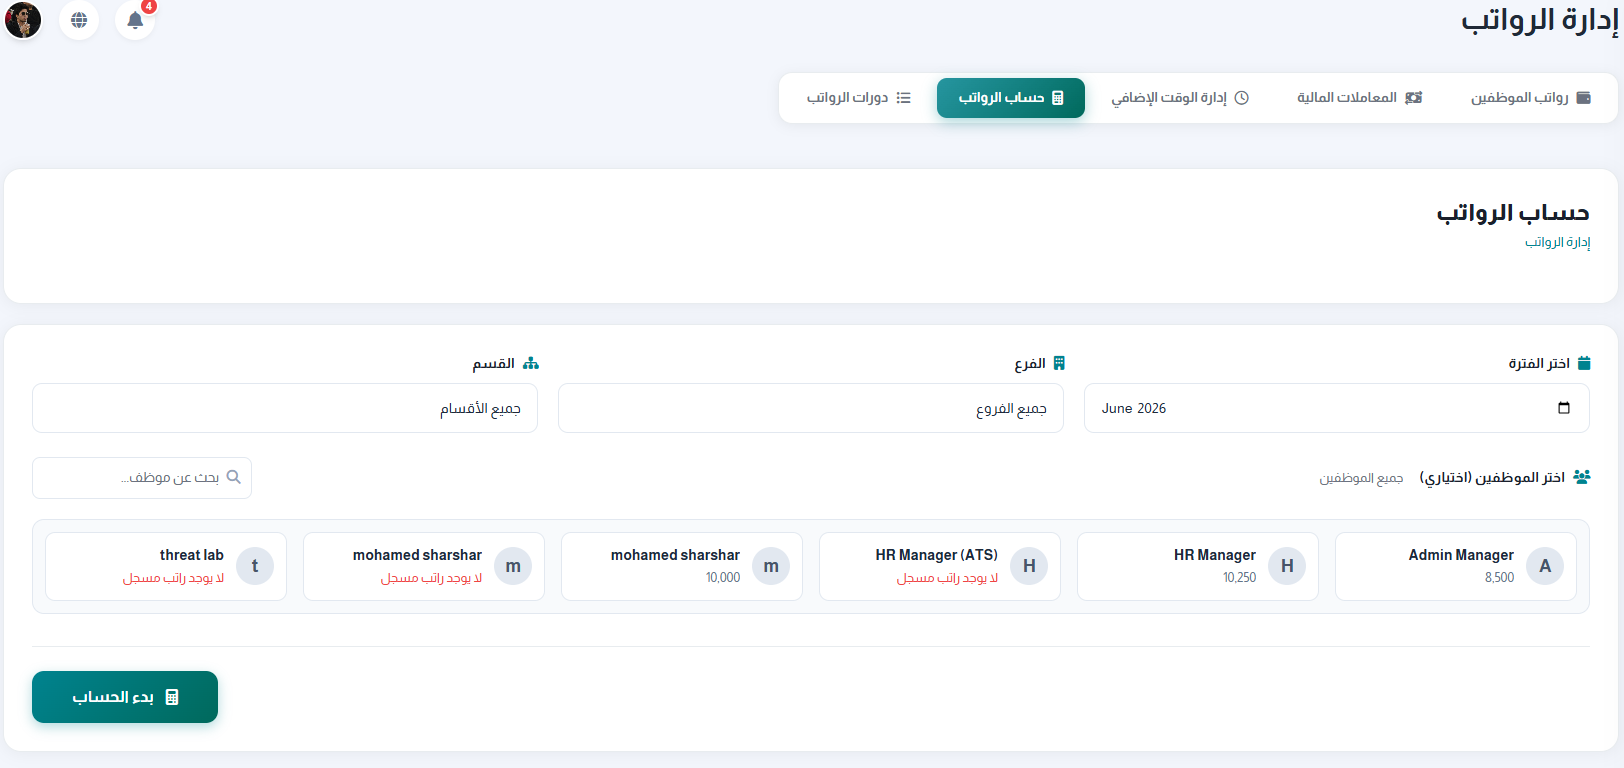Open the notifications bell icon
This screenshot has height=768, width=1624.
pyautogui.click(x=135, y=20)
